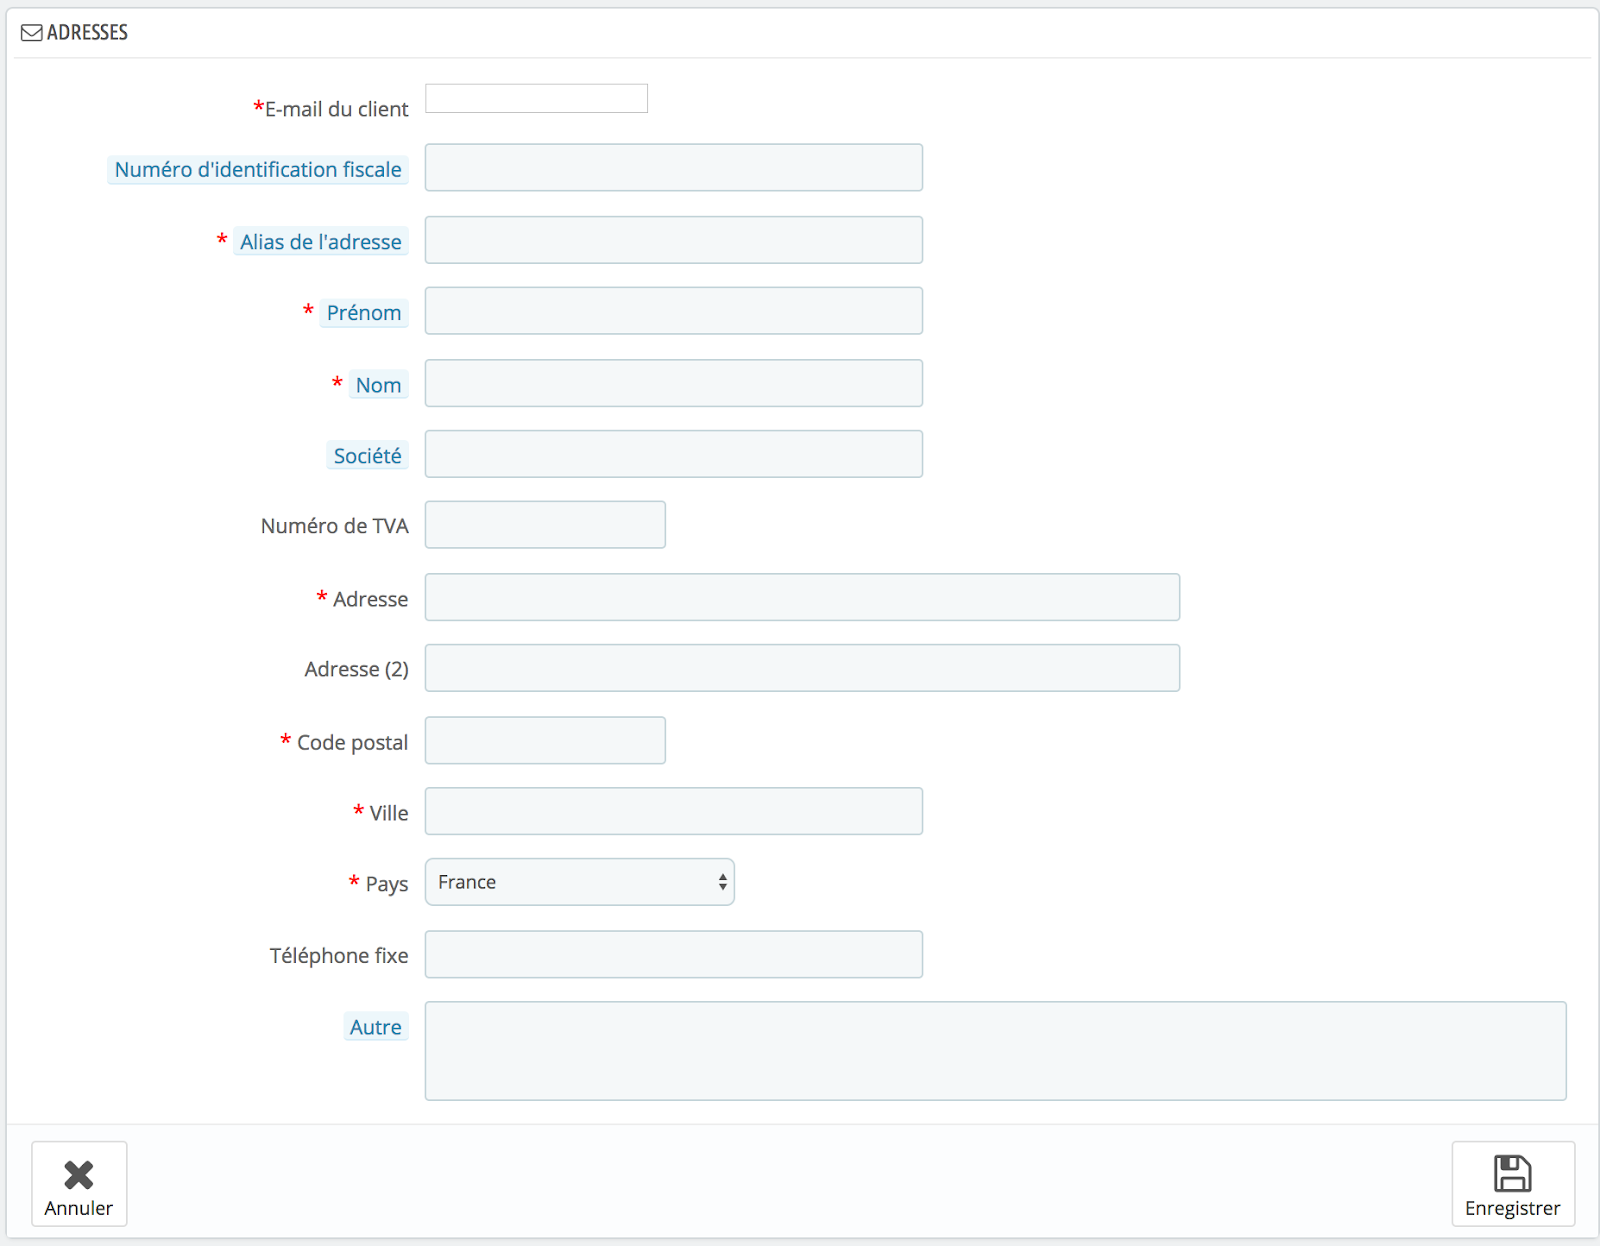Click the Code postal label

[352, 743]
